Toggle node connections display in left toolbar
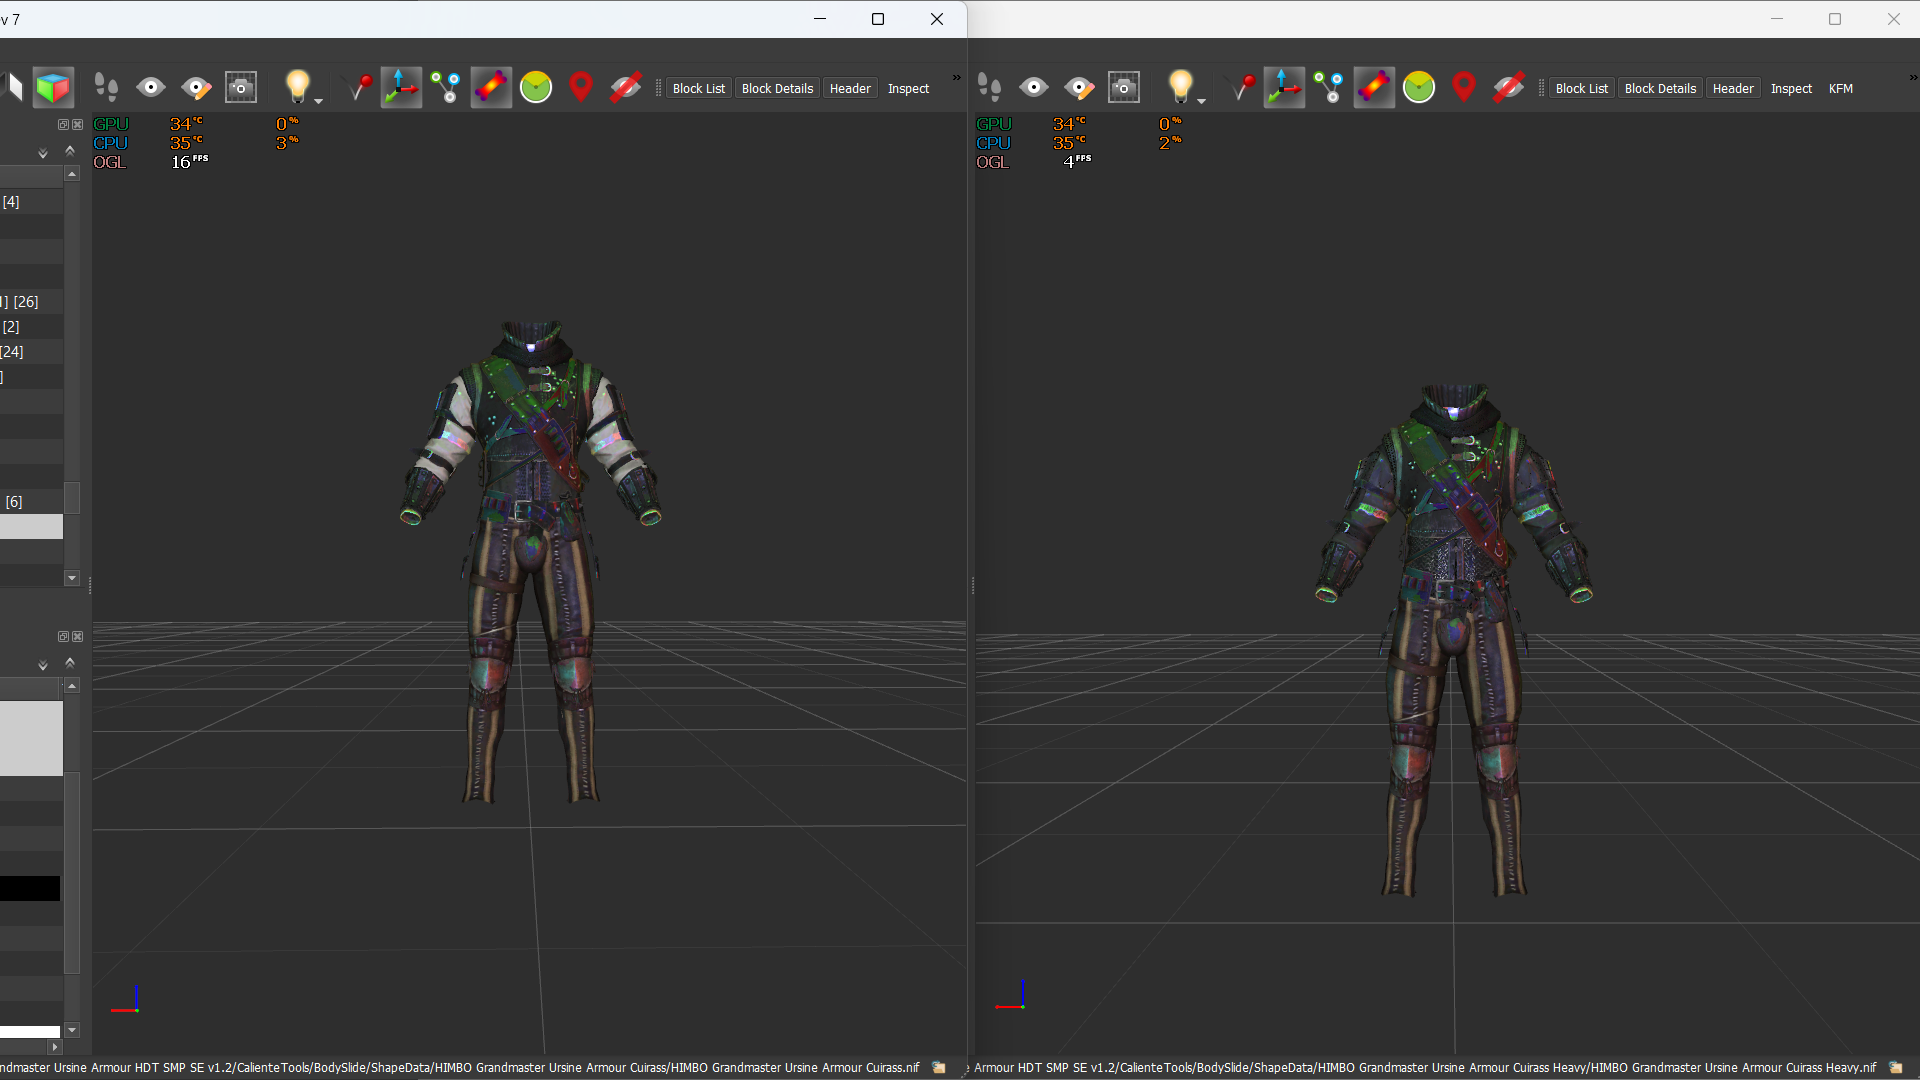This screenshot has width=1920, height=1080. point(446,88)
